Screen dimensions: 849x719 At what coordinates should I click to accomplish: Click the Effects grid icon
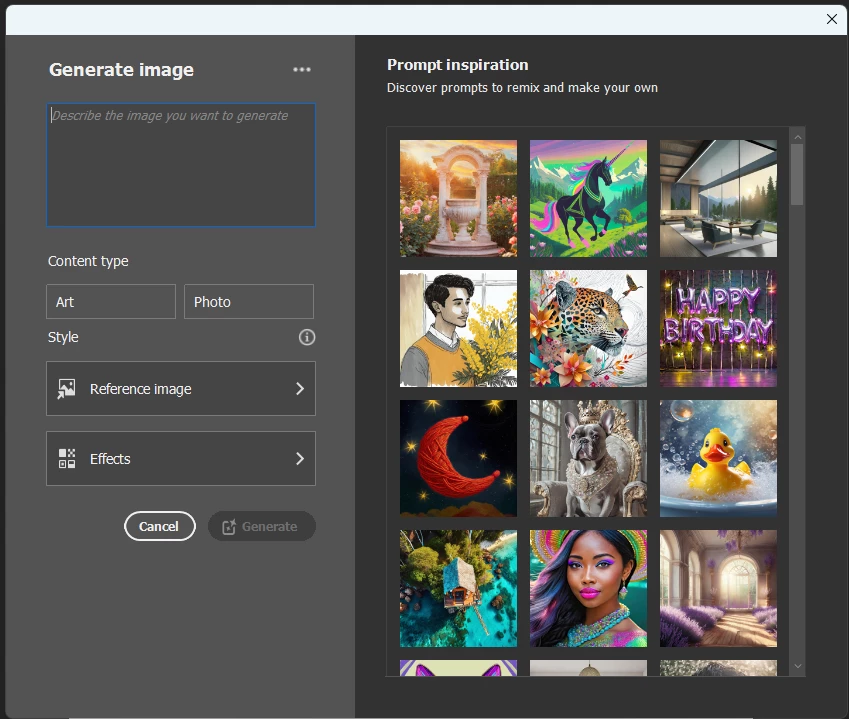[67, 459]
